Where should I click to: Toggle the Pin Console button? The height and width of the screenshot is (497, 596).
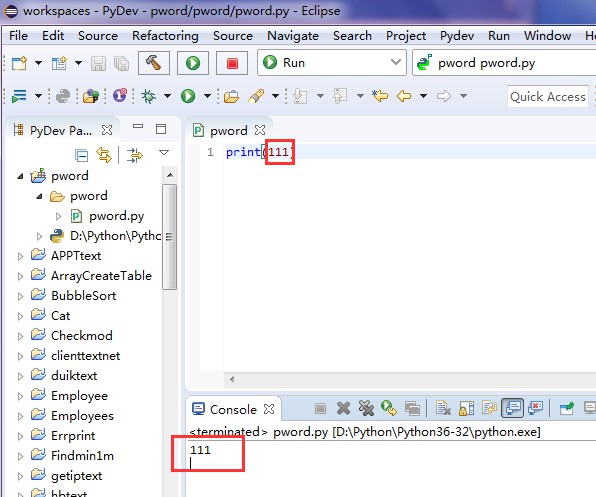click(567, 409)
